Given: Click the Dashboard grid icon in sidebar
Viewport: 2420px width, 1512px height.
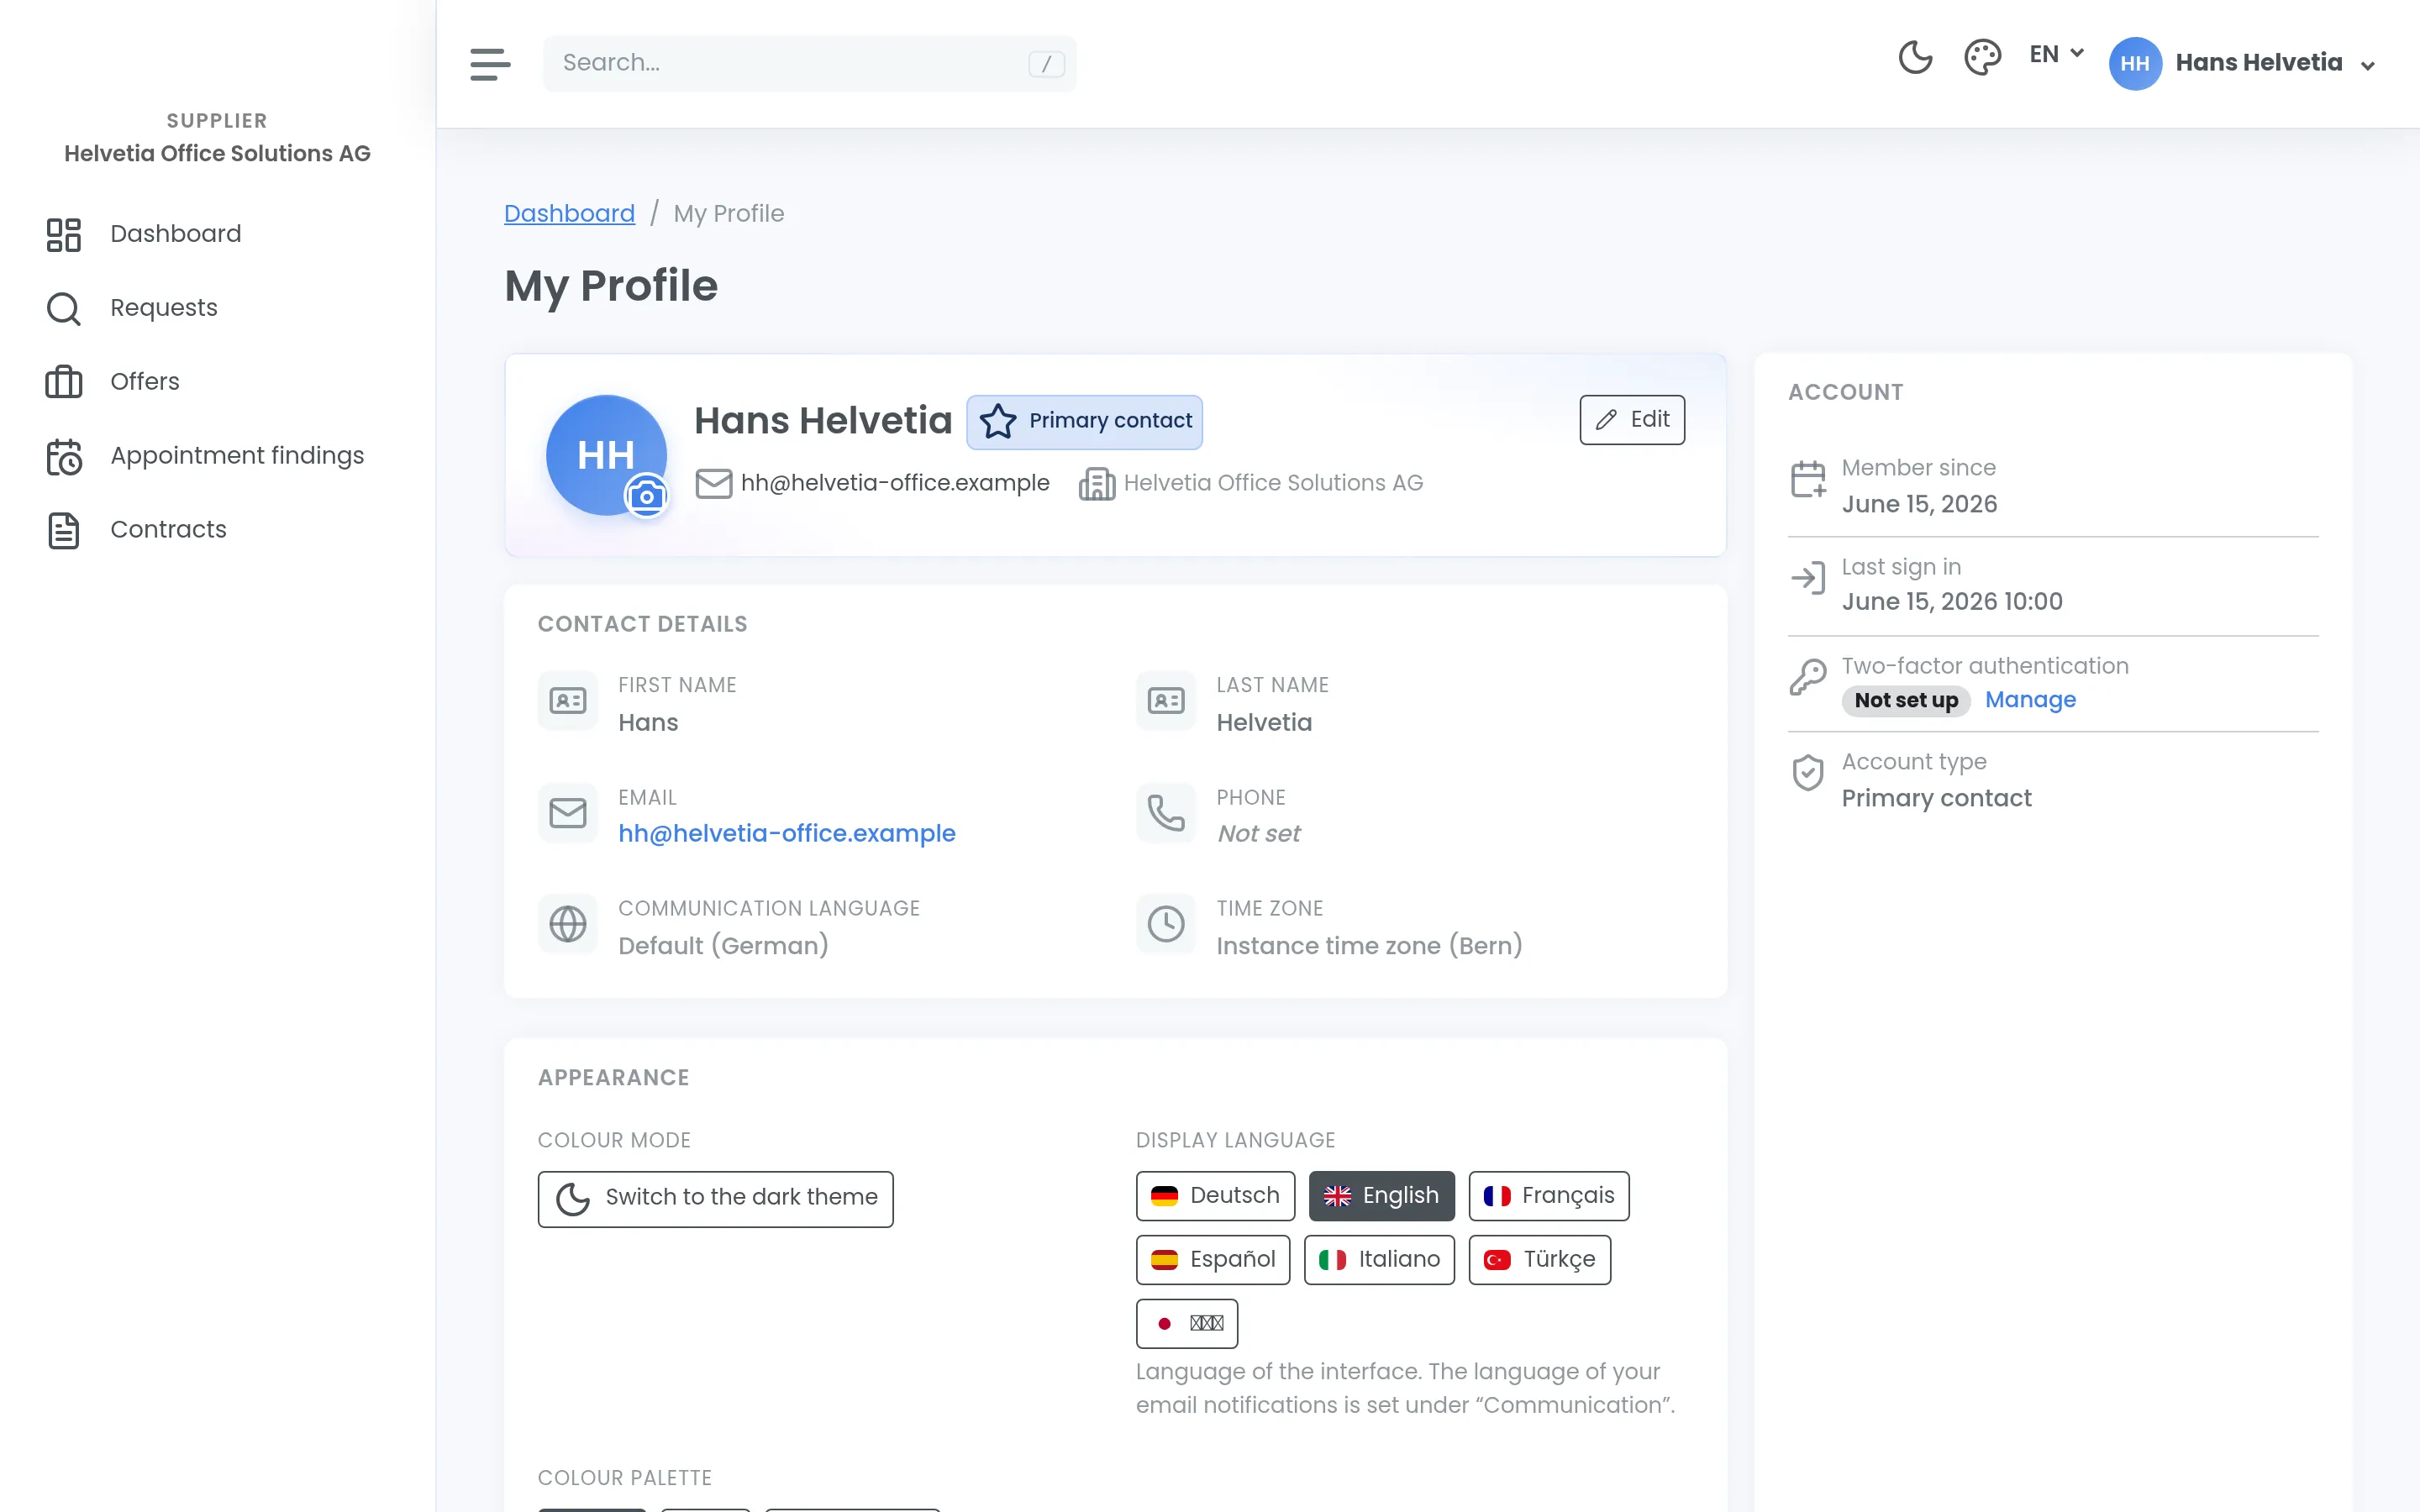Looking at the screenshot, I should 64,235.
